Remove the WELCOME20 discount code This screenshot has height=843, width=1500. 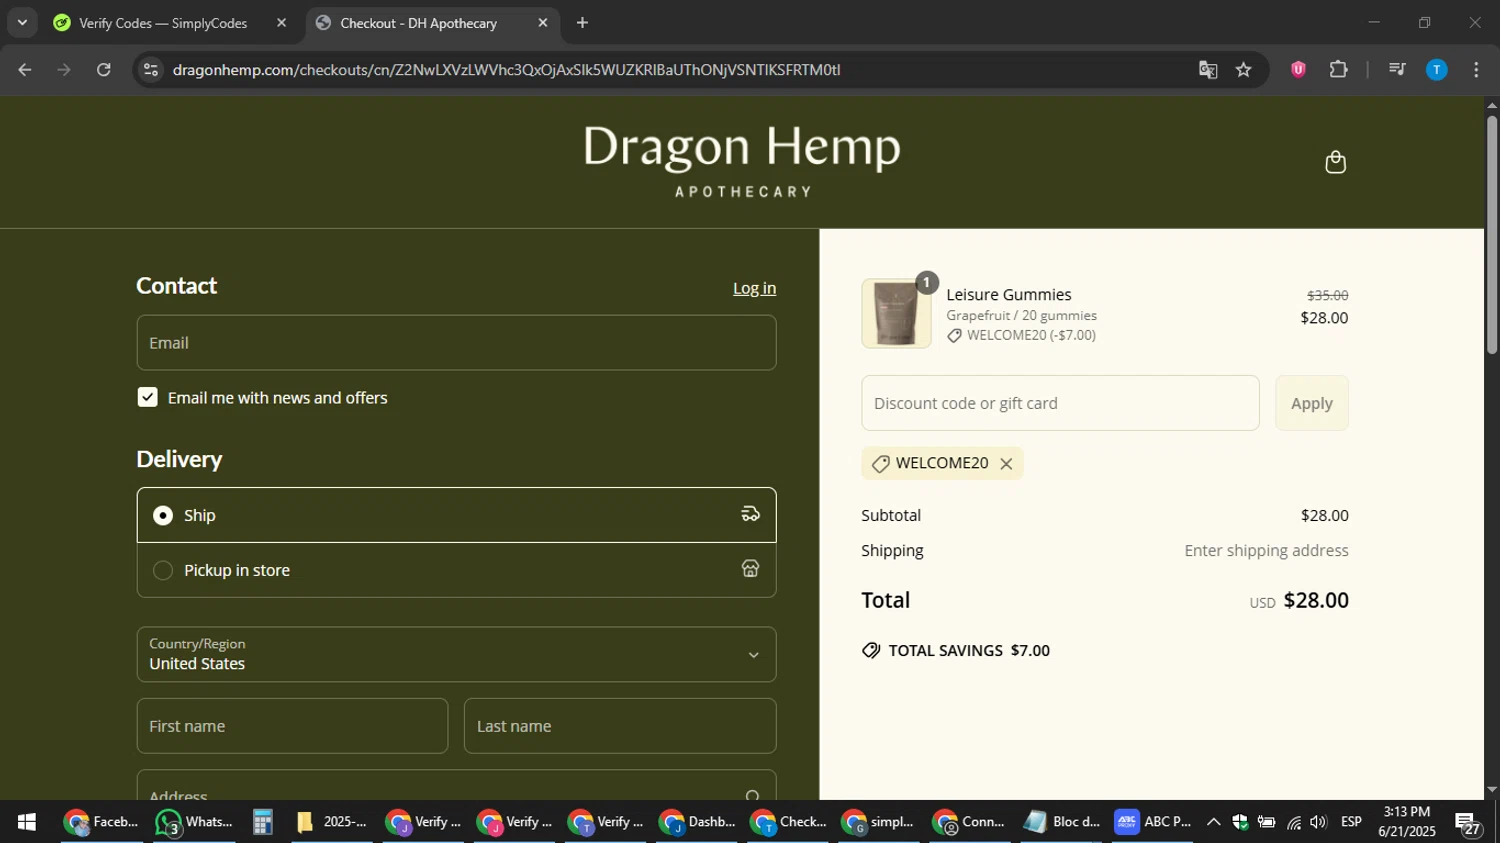point(1006,464)
